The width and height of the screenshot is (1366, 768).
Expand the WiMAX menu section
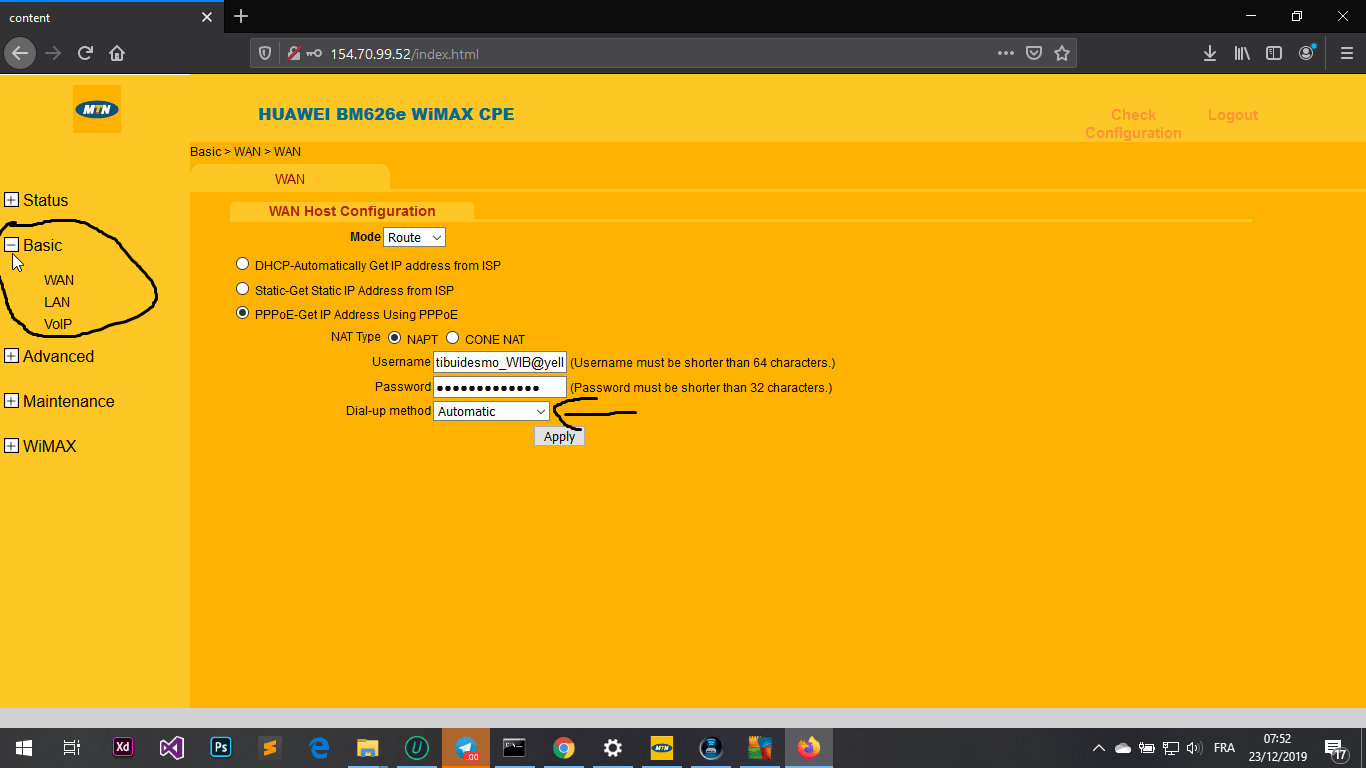[x=12, y=446]
